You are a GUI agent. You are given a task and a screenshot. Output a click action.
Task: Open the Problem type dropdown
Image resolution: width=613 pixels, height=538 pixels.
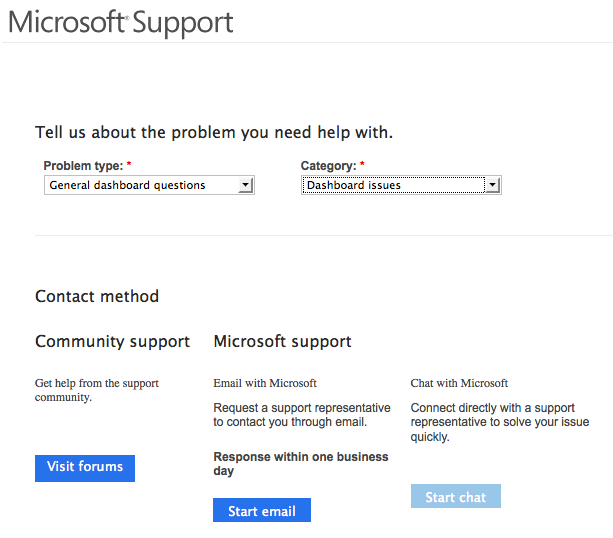tap(142, 185)
